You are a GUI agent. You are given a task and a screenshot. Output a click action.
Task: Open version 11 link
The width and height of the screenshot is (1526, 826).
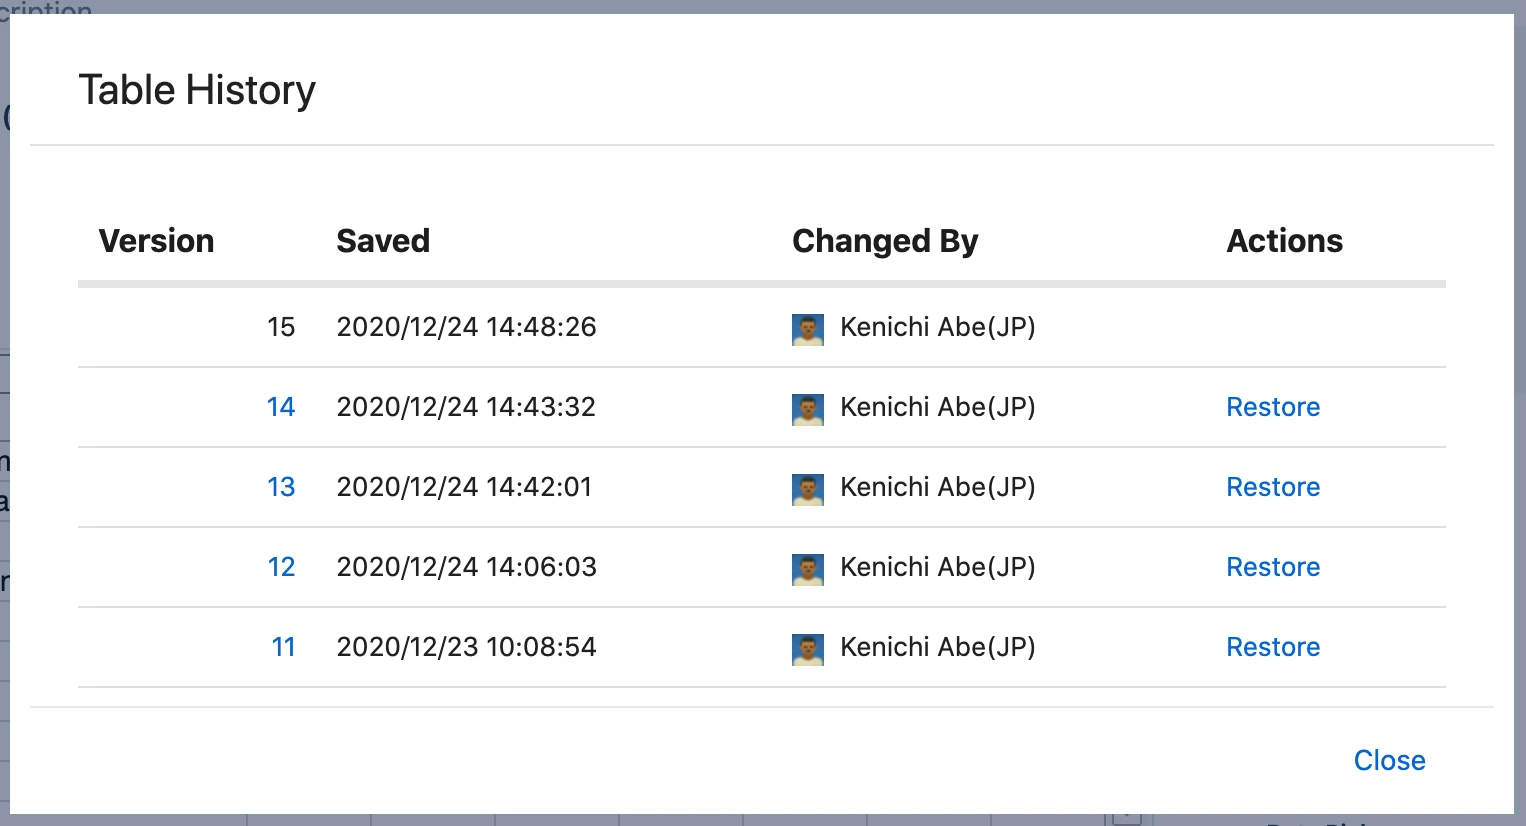[x=283, y=647]
